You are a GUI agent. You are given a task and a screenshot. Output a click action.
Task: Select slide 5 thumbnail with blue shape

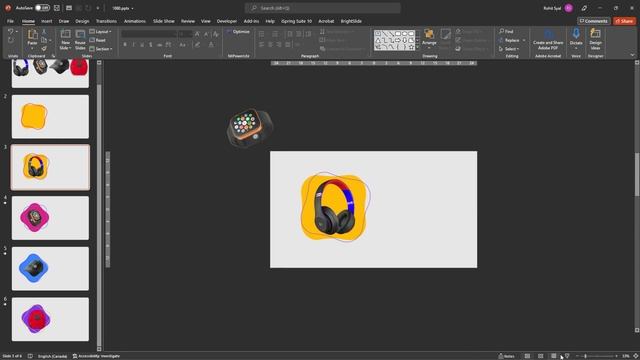[50, 269]
